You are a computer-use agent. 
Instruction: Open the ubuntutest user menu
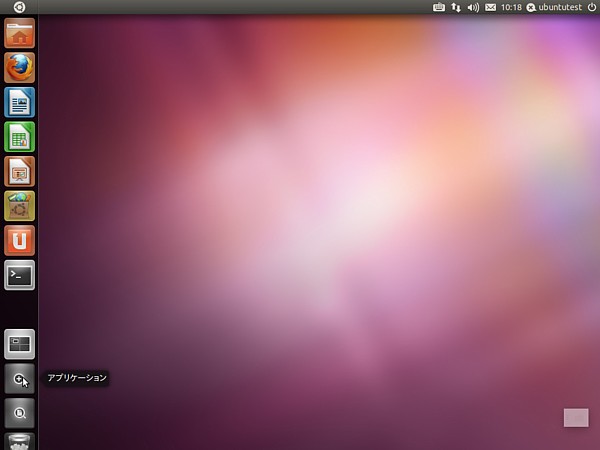pyautogui.click(x=554, y=7)
